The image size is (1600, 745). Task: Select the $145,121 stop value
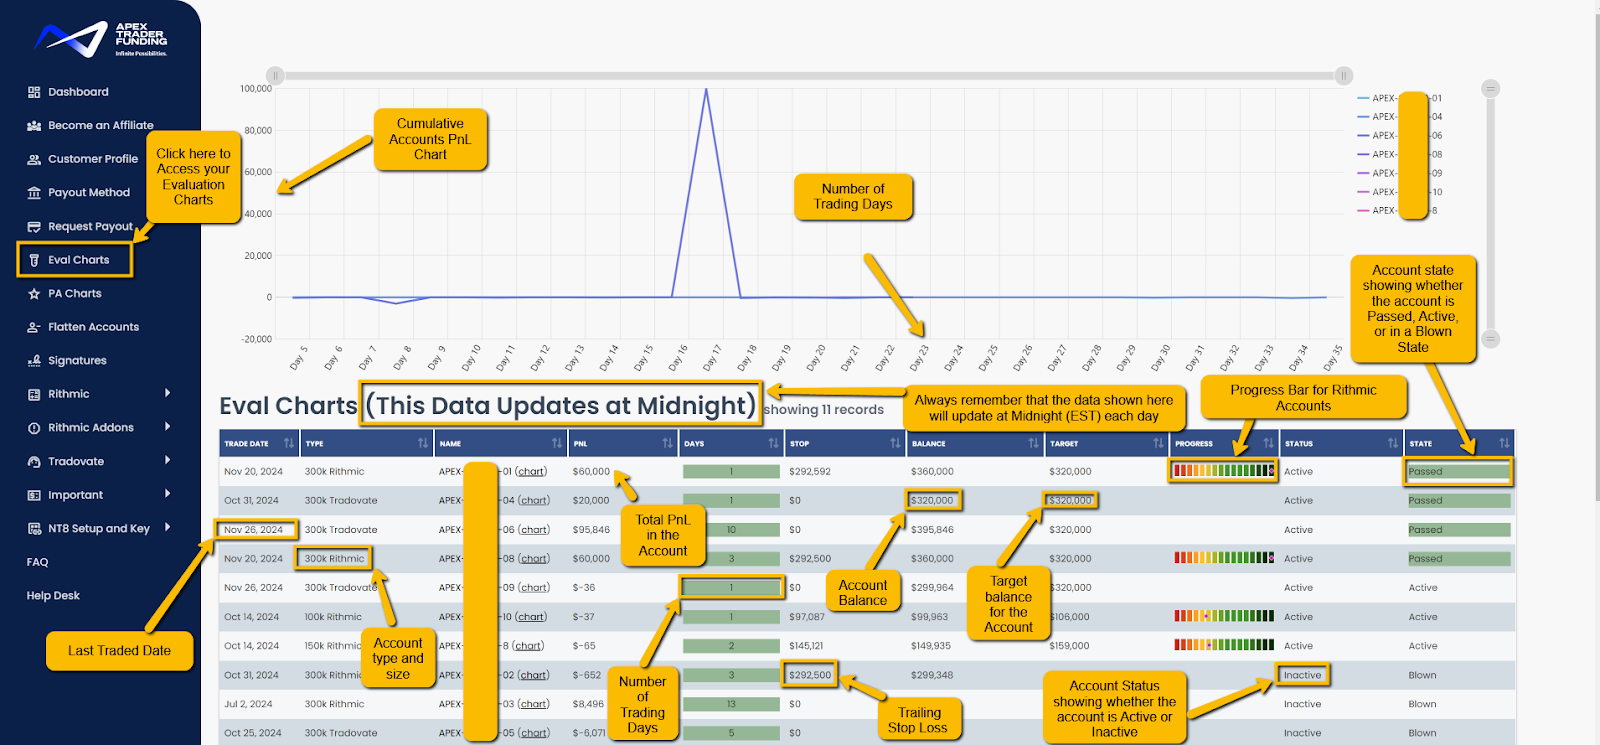(806, 646)
